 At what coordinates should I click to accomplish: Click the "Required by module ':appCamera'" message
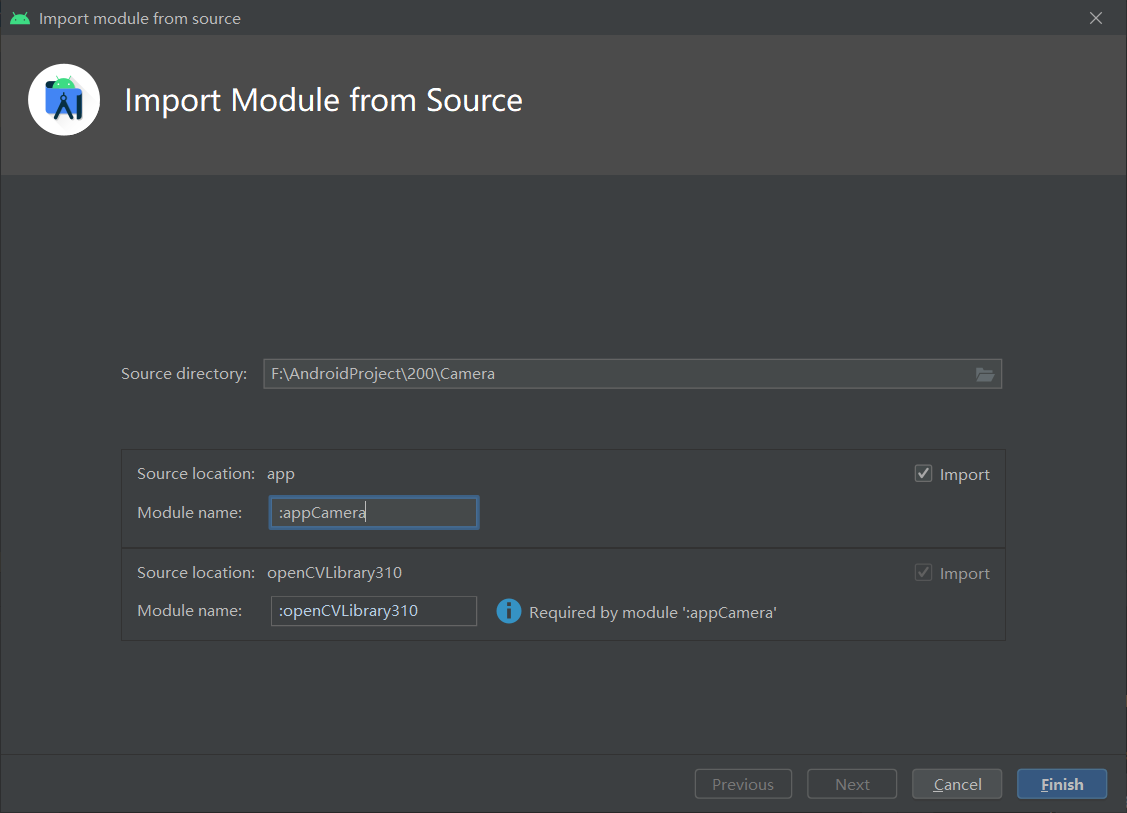coord(652,612)
